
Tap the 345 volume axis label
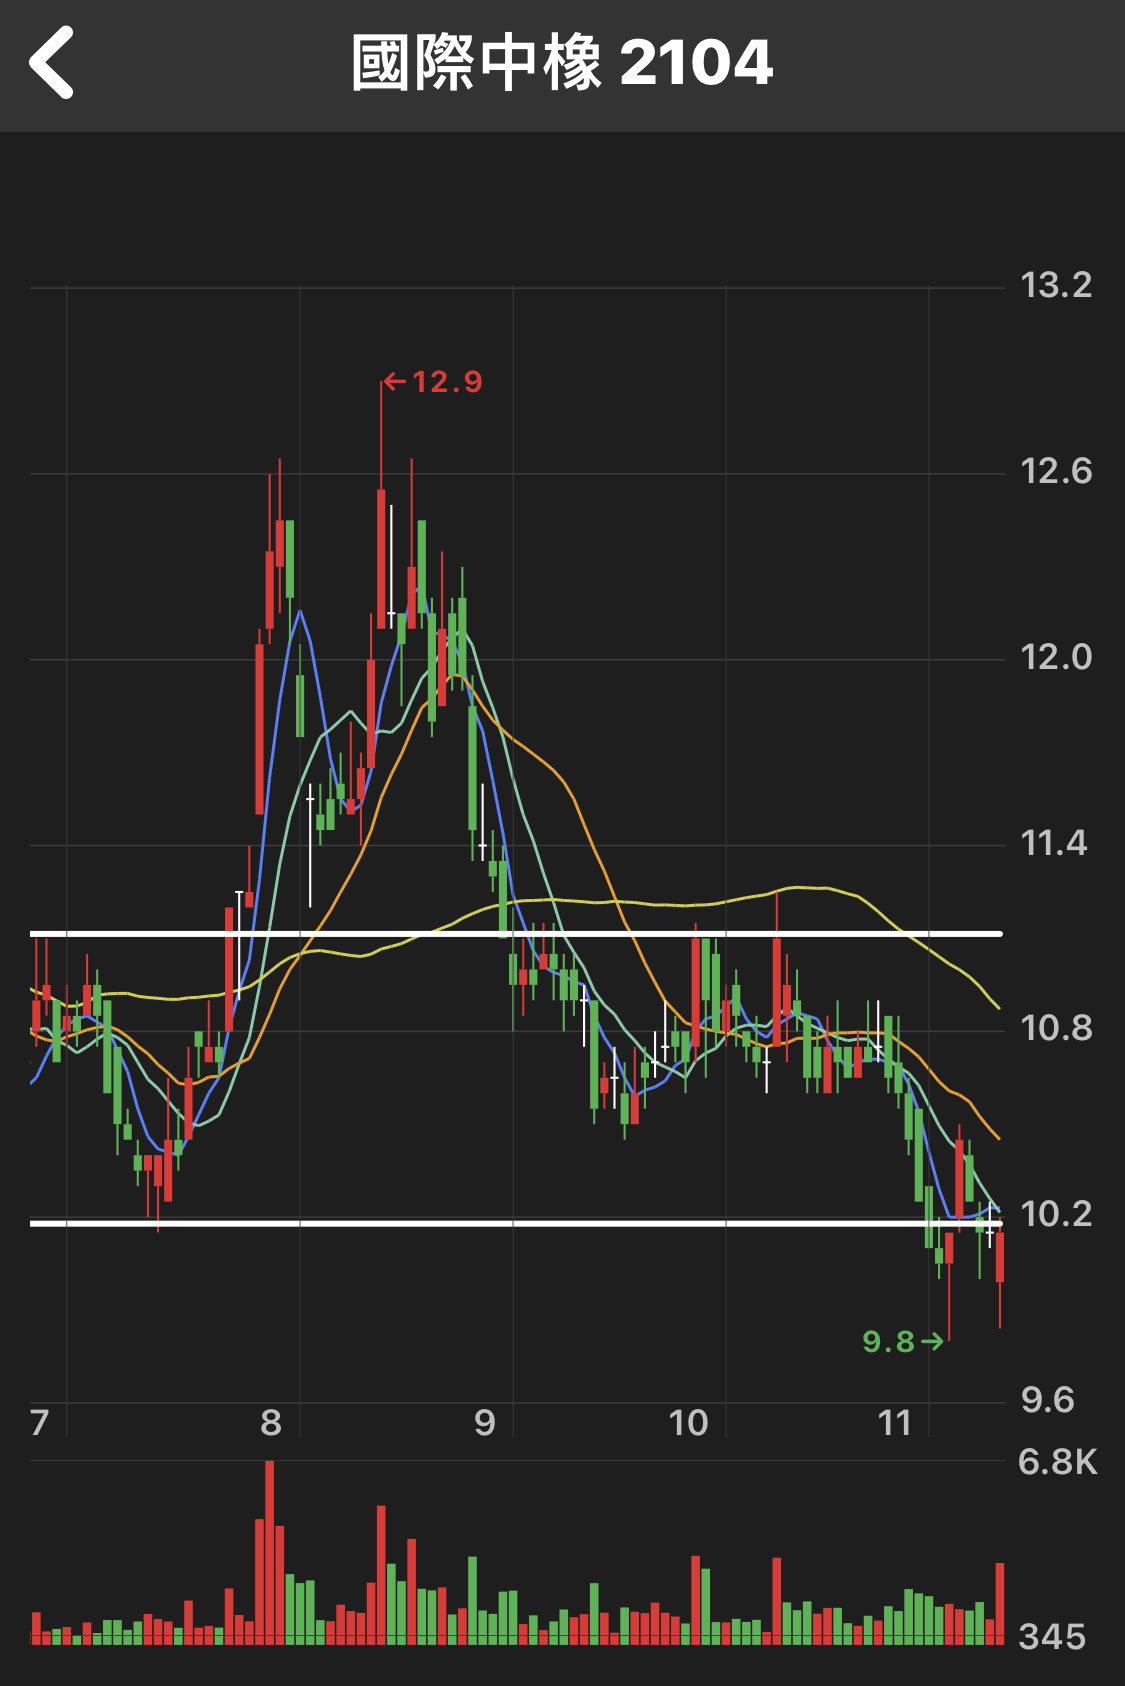point(1051,1637)
